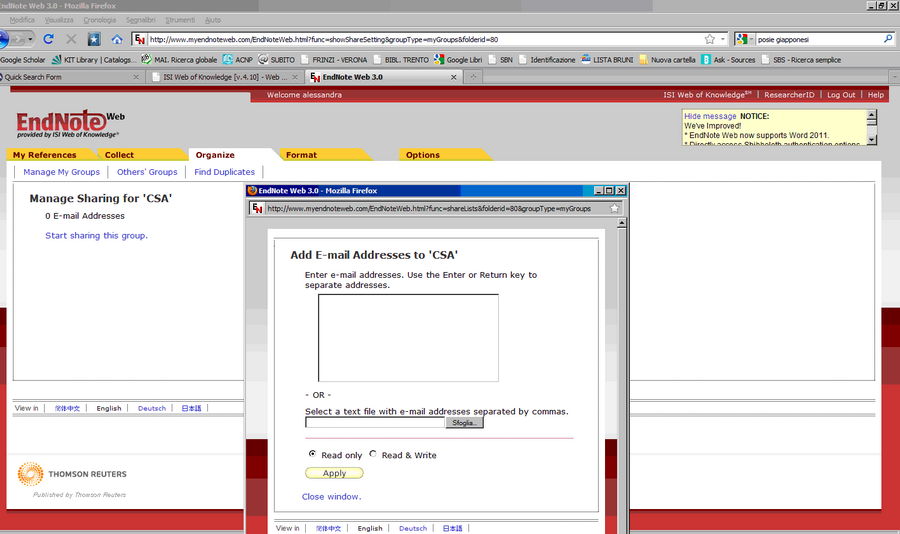Star the main page in address bar
Viewport: 900px width, 534px height.
click(709, 39)
